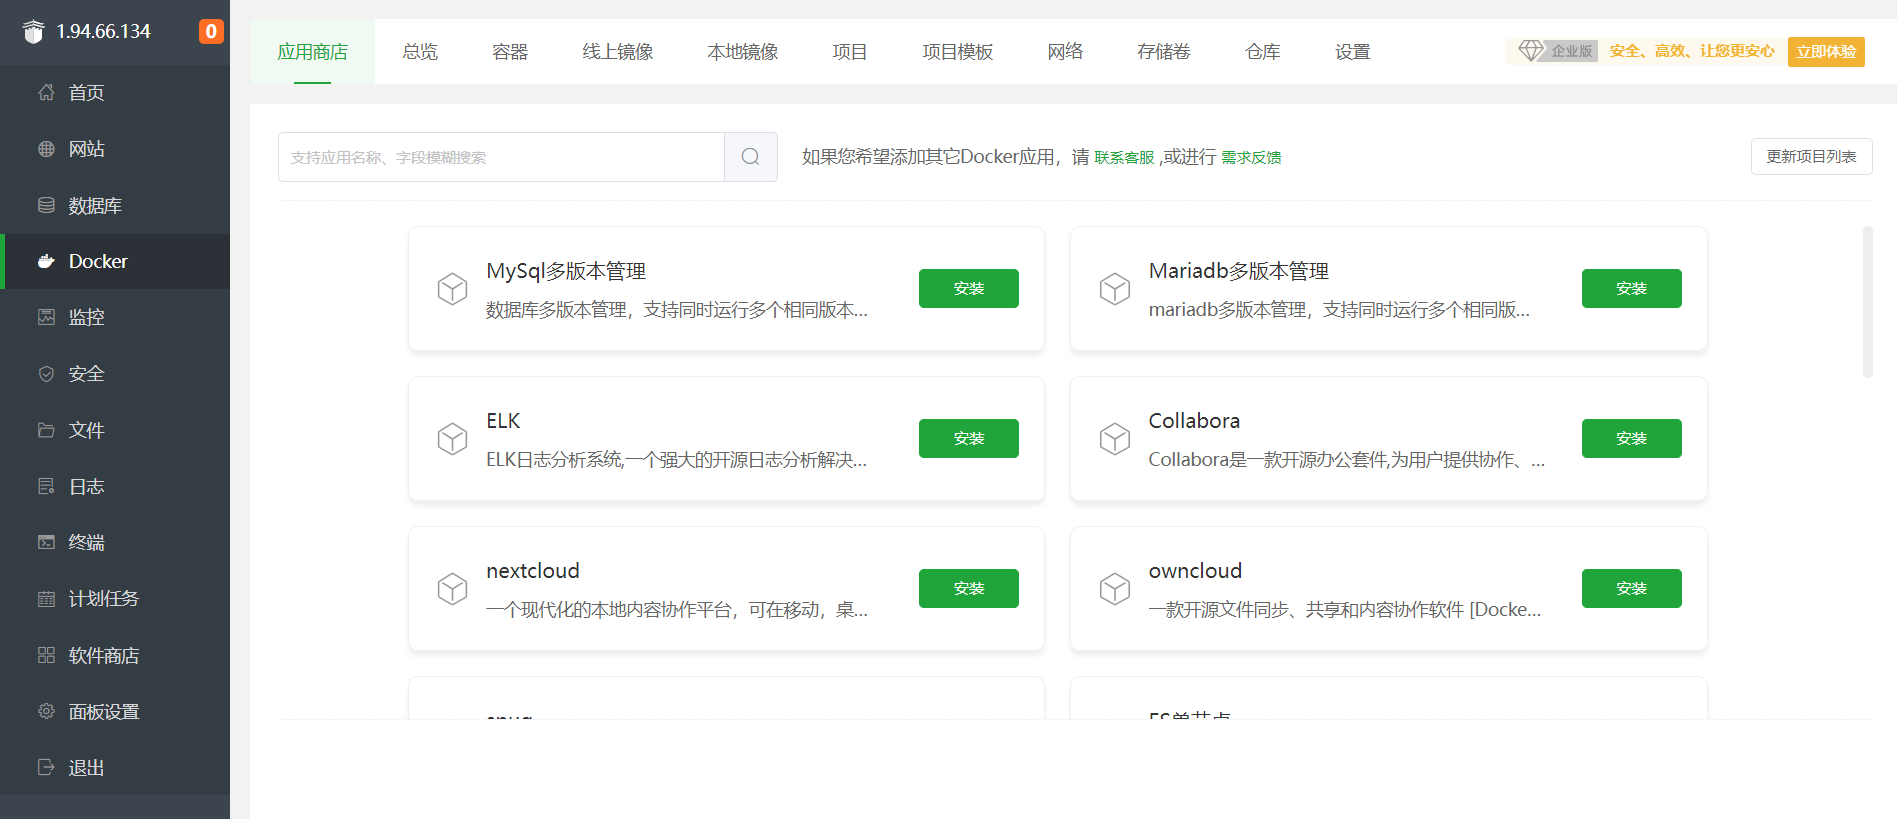
Task: Click the 安全、高效、让您更安心 promo text
Action: tap(1692, 51)
